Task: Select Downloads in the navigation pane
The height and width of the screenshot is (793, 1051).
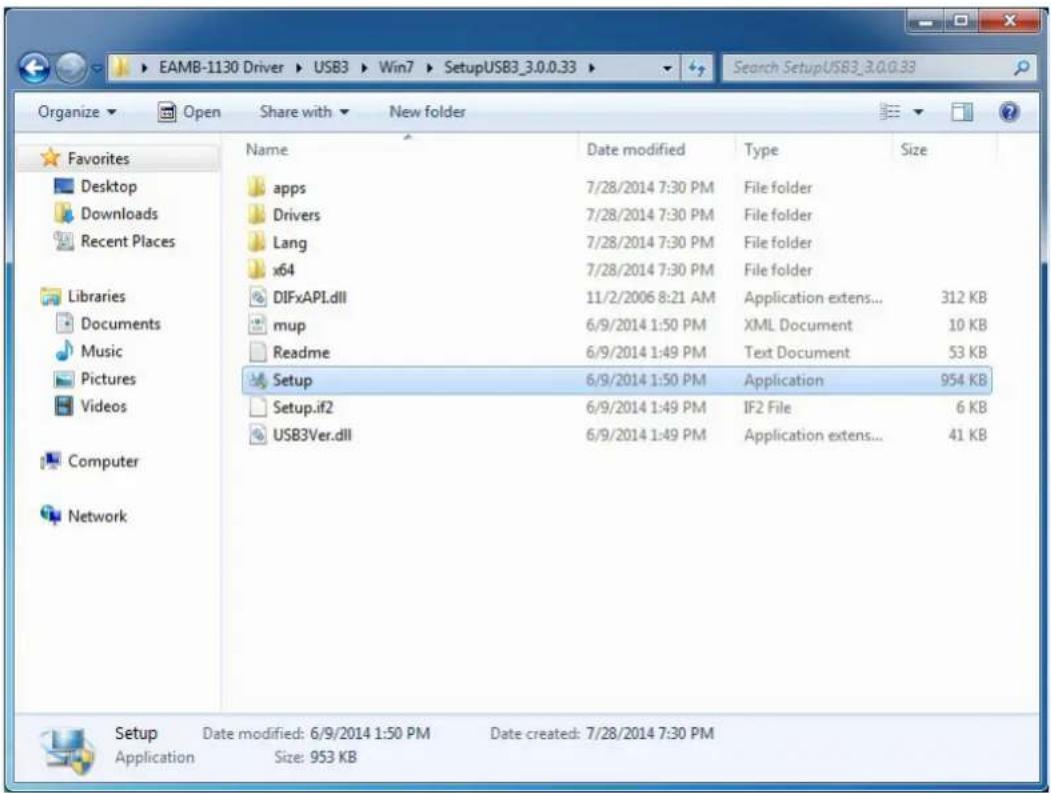Action: [119, 214]
